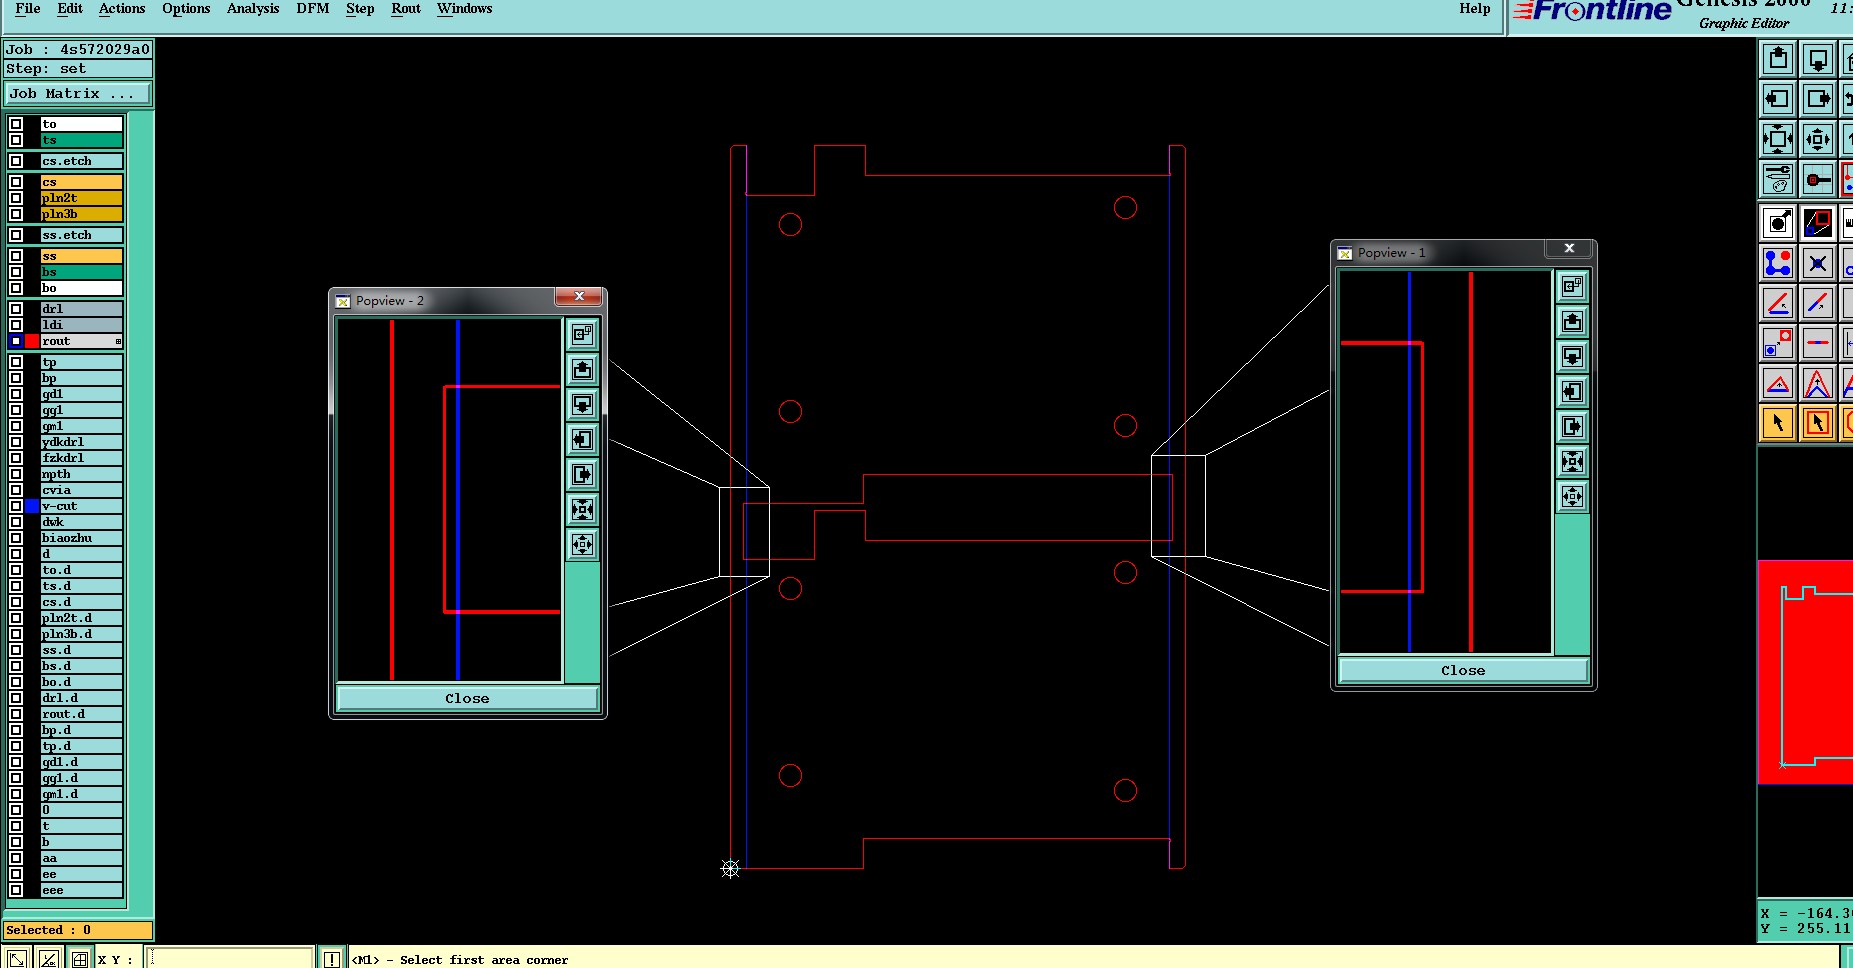Click the X Y coordinate input field
Screen dimensions: 1853x968
coord(231,958)
